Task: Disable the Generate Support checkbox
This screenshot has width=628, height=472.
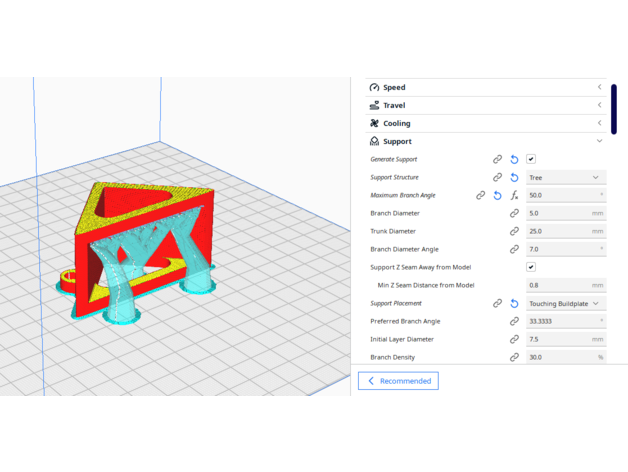Action: tap(531, 159)
